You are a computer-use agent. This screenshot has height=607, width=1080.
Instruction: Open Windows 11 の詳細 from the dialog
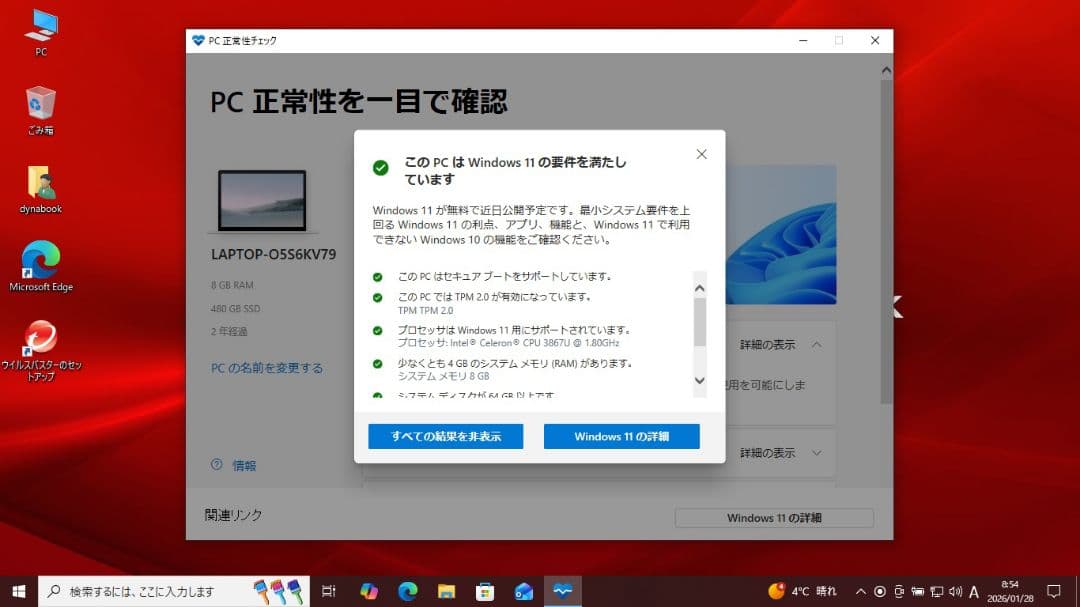[620, 436]
